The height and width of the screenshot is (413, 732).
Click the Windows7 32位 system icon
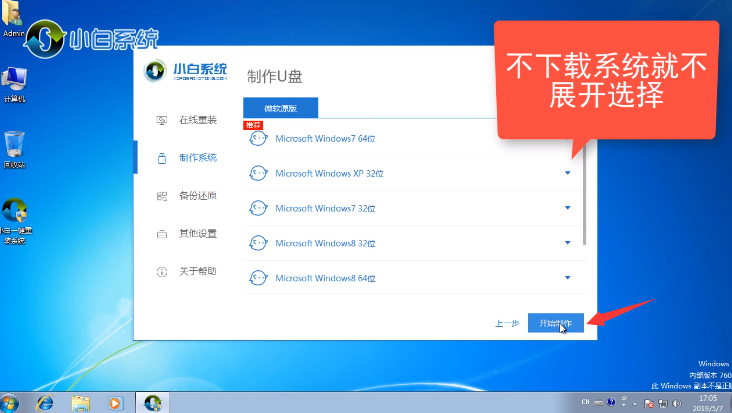pos(258,208)
